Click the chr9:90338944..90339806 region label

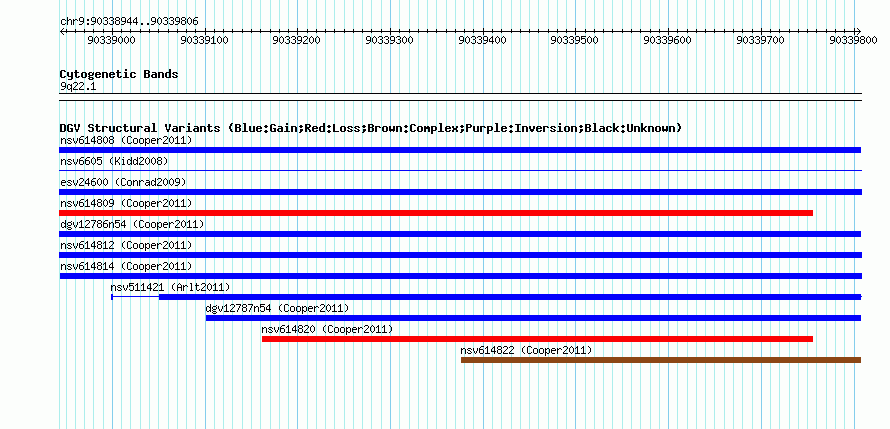click(129, 22)
